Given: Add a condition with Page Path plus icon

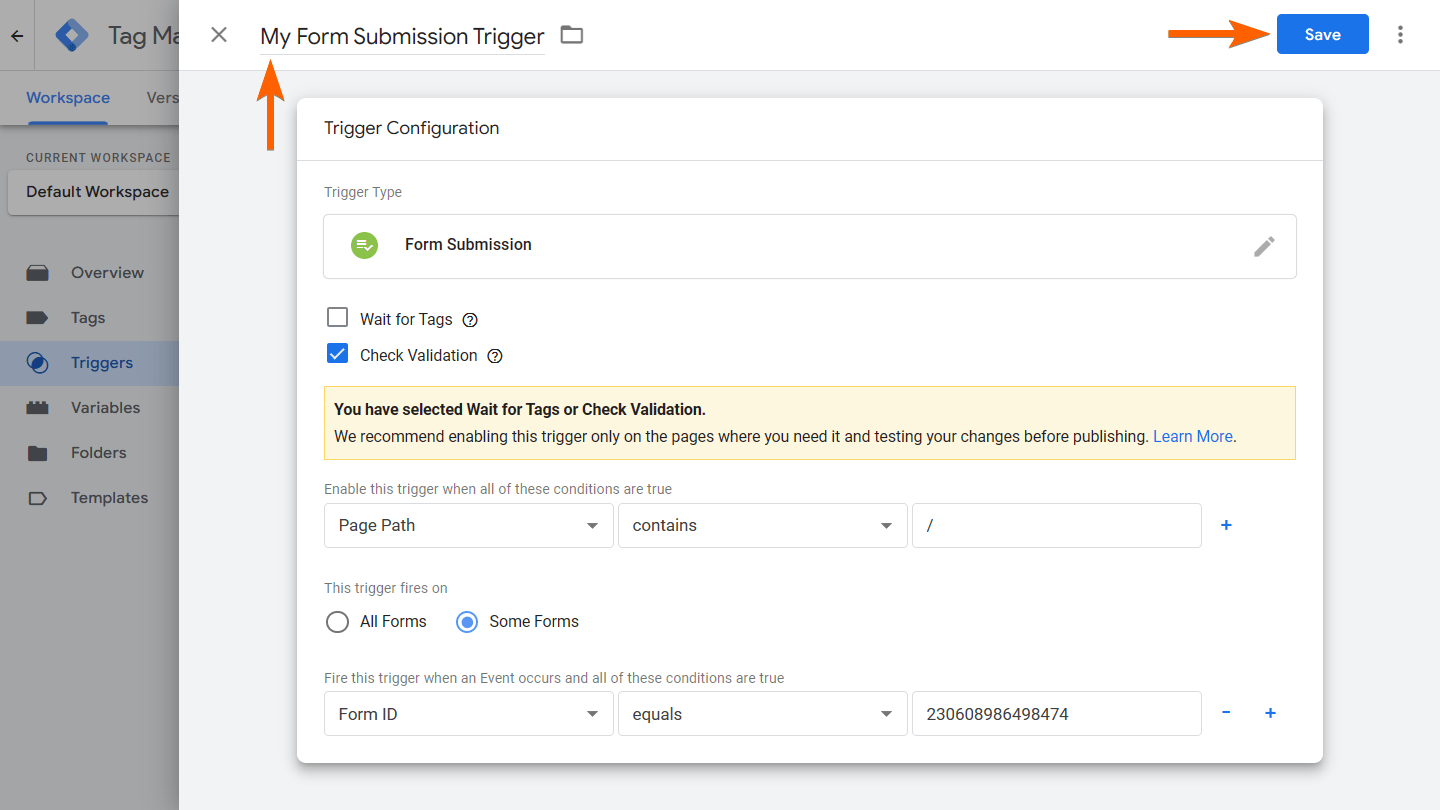Looking at the screenshot, I should pos(1226,525).
